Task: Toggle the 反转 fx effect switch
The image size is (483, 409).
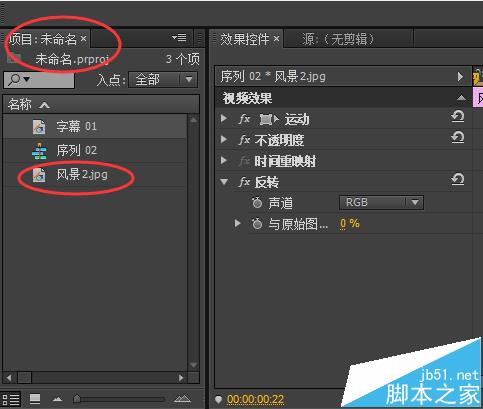Action: coord(244,182)
